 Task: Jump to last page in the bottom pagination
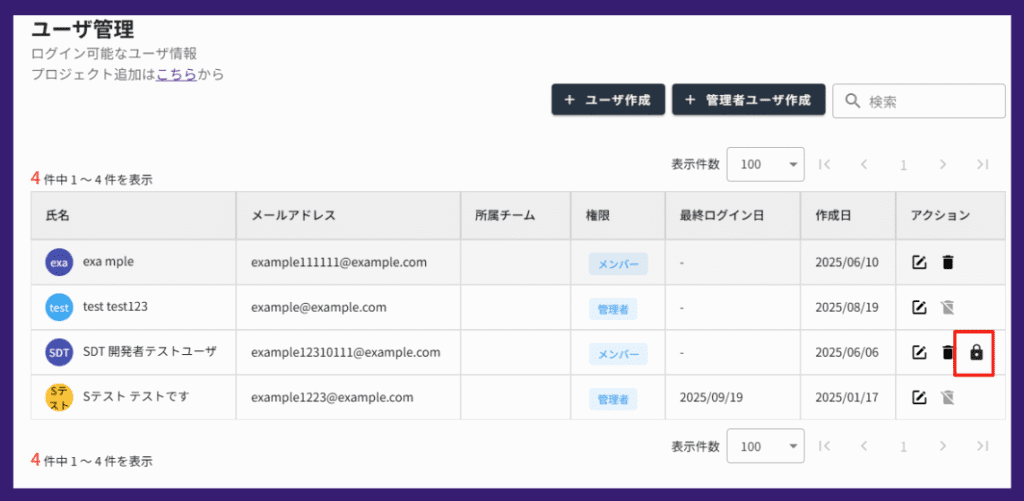coord(982,446)
